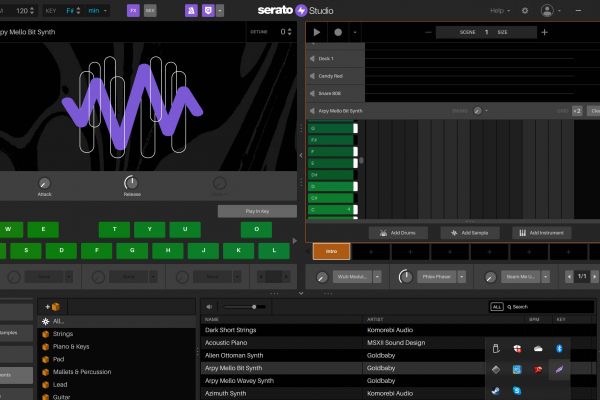Open dropdown next to record button
Image resolution: width=600 pixels, height=400 pixels.
pyautogui.click(x=355, y=32)
